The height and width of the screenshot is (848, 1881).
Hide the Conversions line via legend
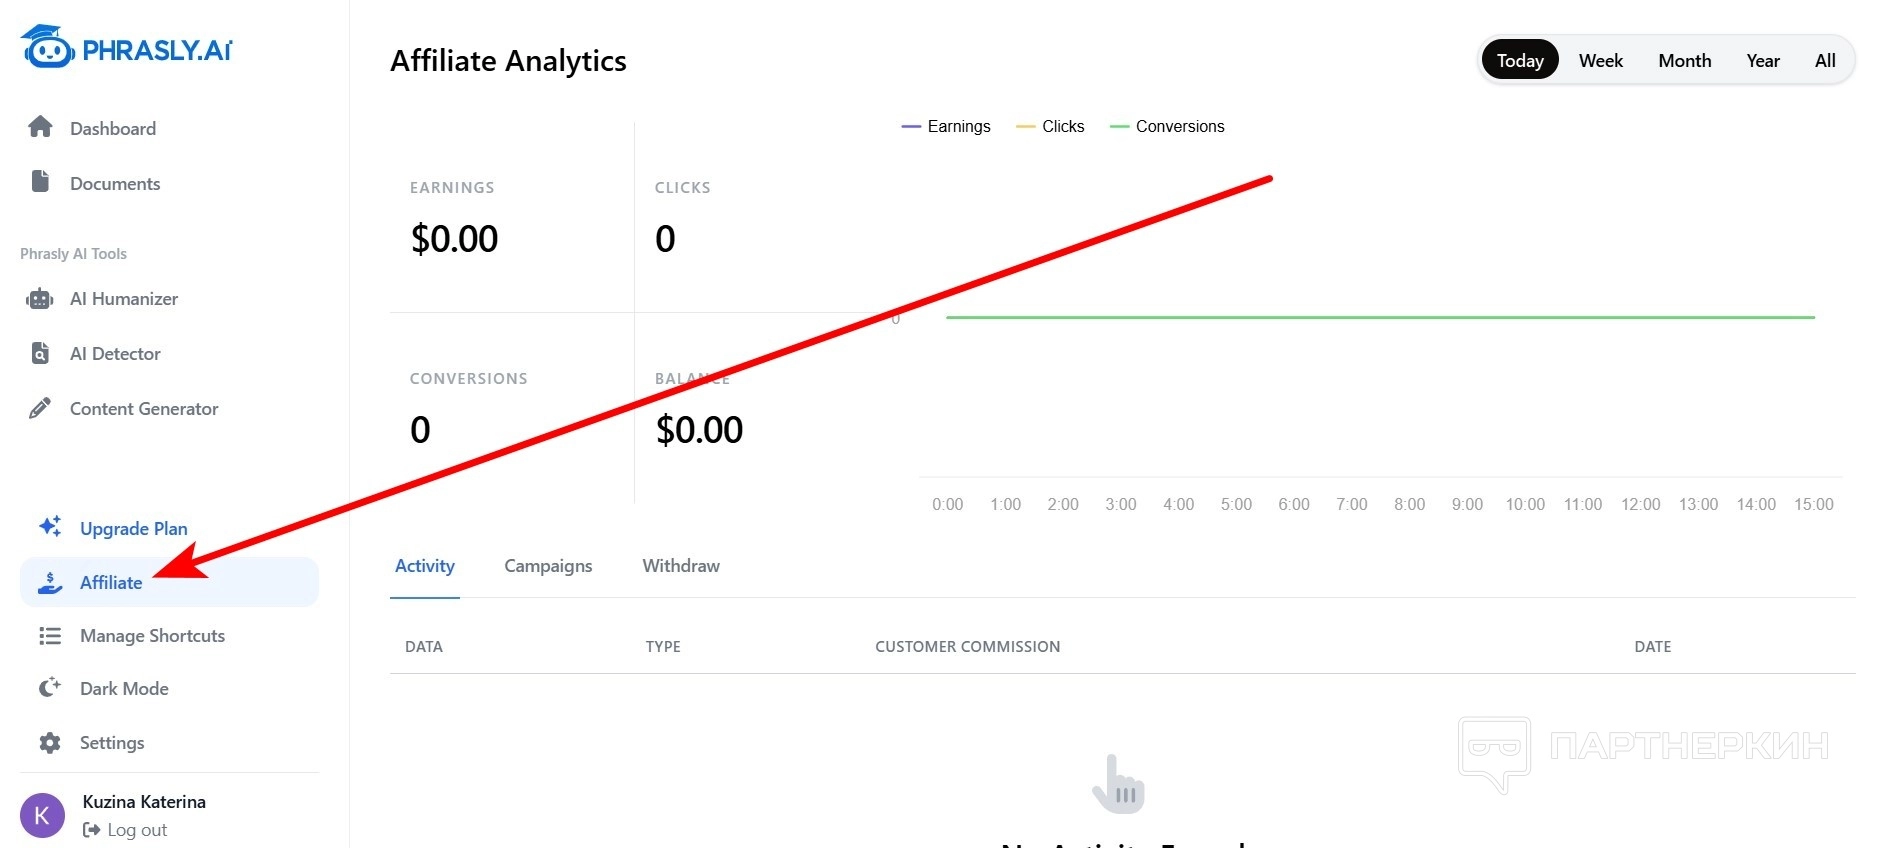point(1167,126)
